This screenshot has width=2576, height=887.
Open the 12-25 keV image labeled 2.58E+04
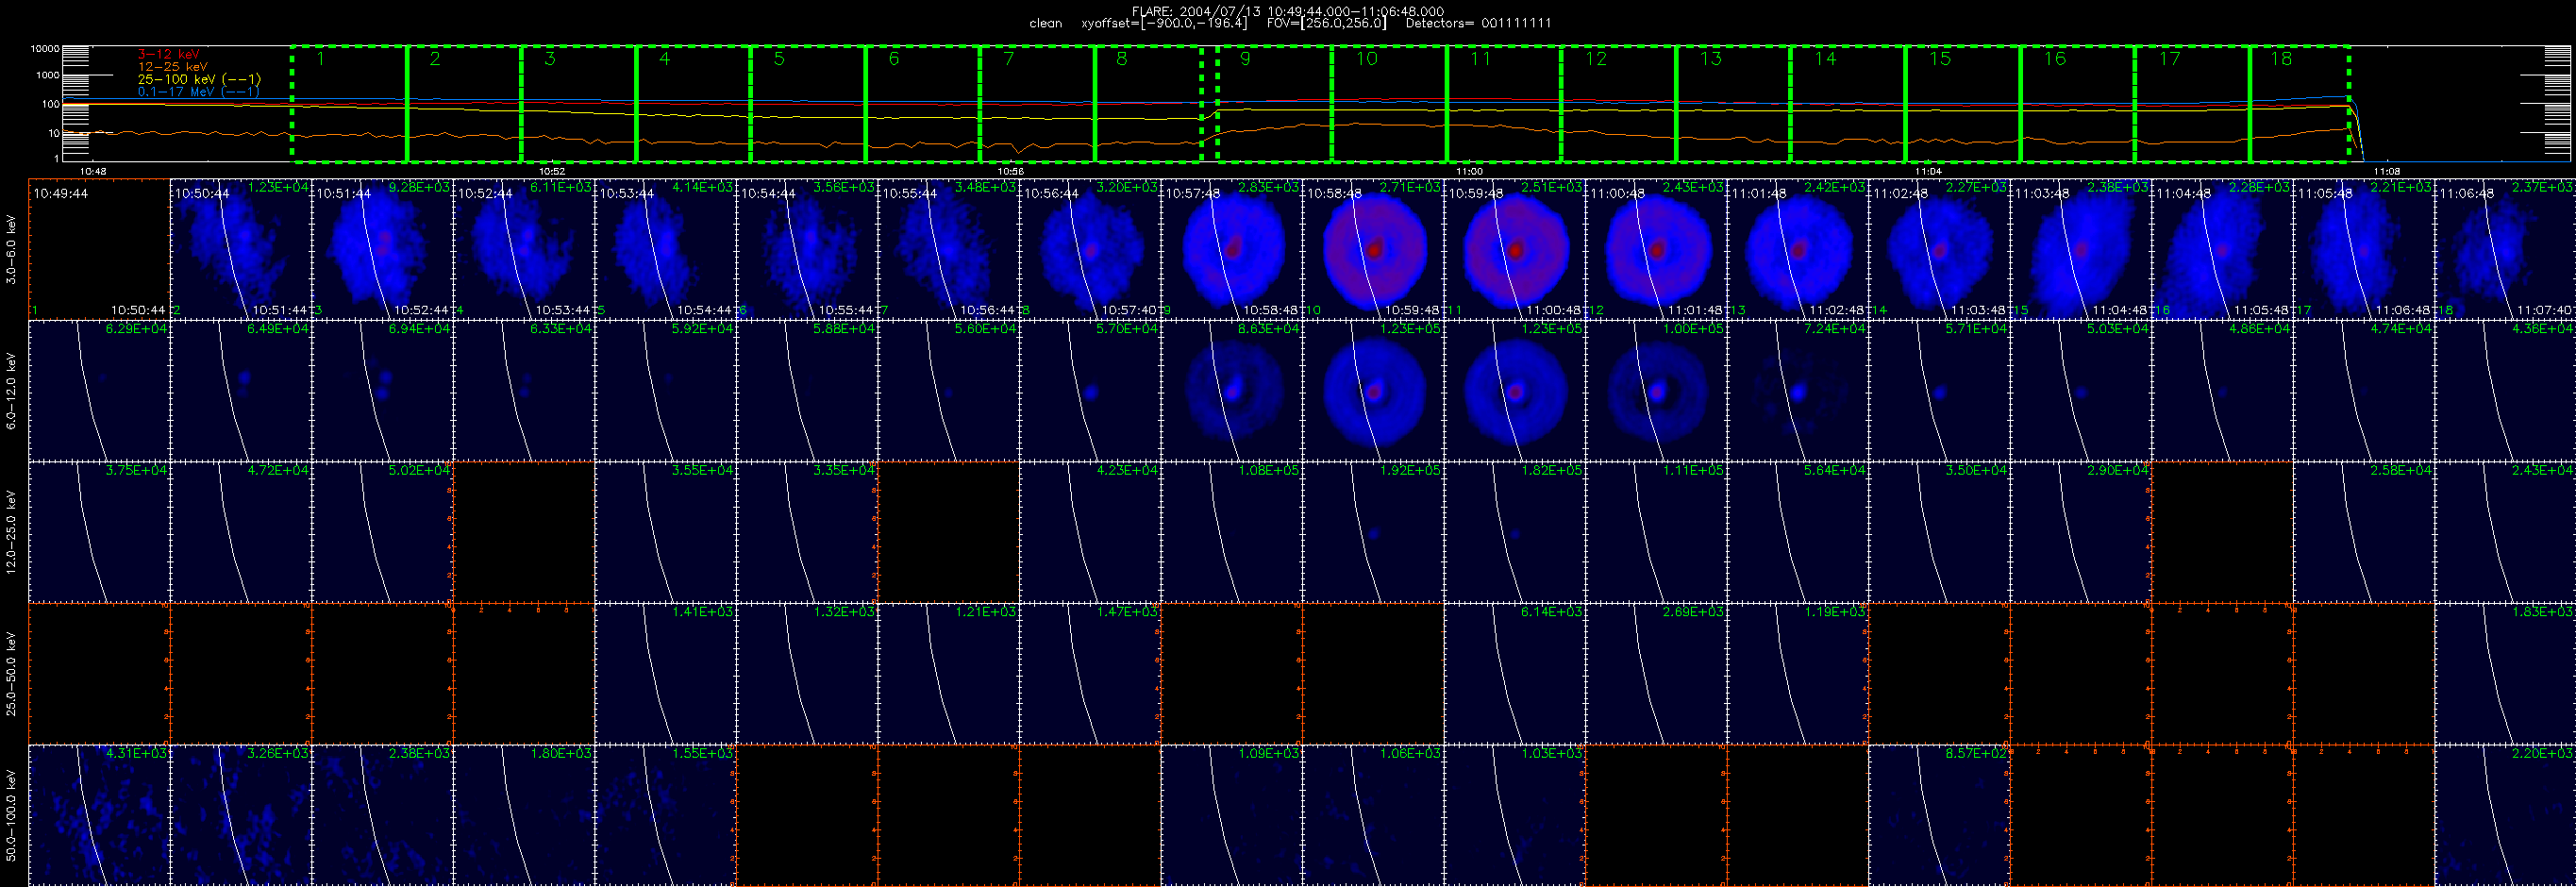point(2363,532)
